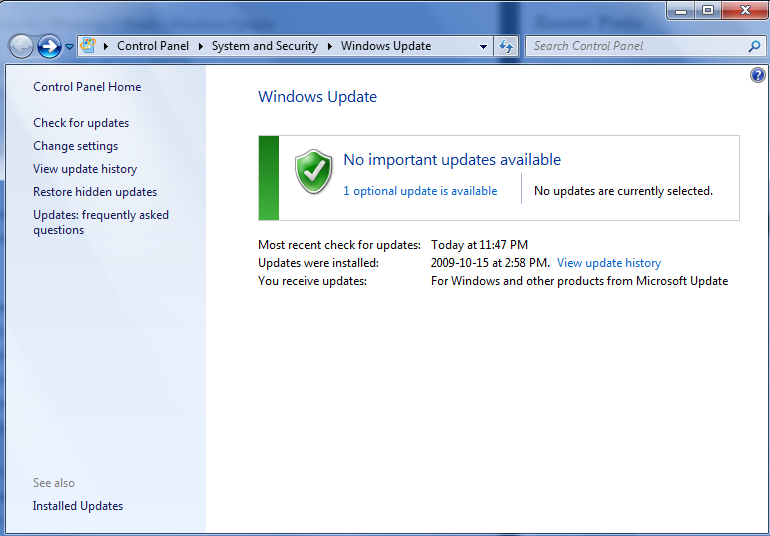
Task: Click 'For Windows and other products from Microsoft Update'
Action: (x=579, y=281)
